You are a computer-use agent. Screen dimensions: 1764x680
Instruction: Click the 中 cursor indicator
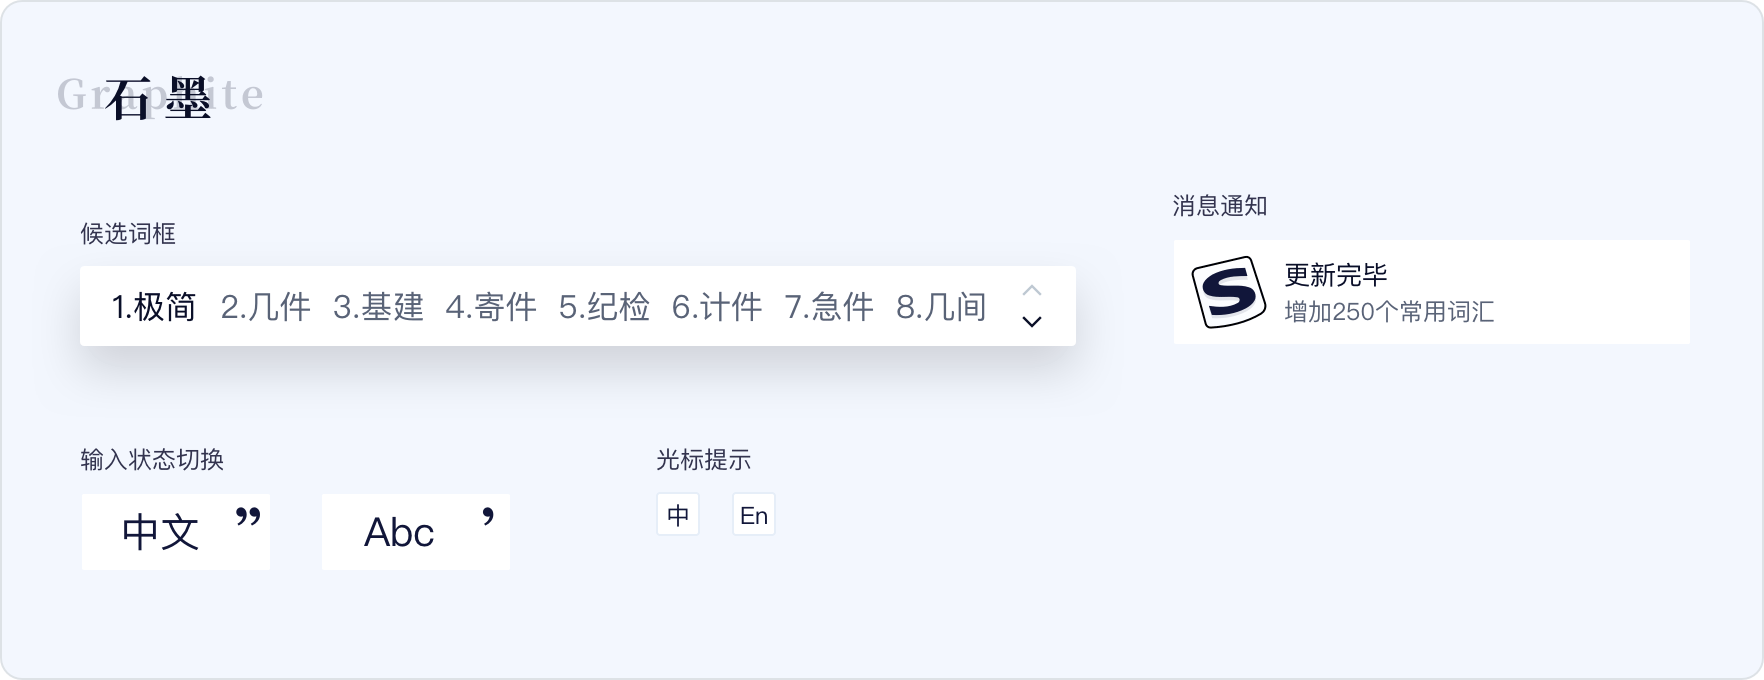tap(678, 515)
